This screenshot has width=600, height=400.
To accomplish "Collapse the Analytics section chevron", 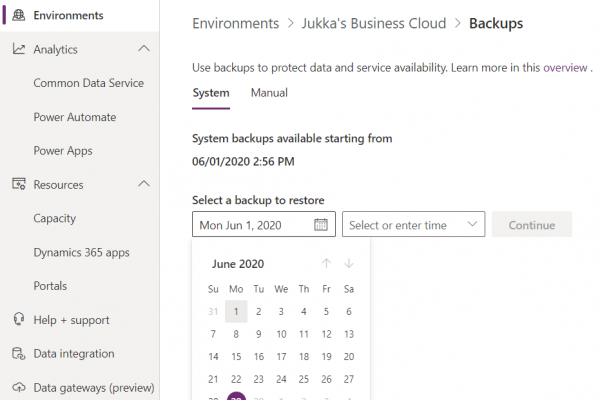I will [x=144, y=49].
